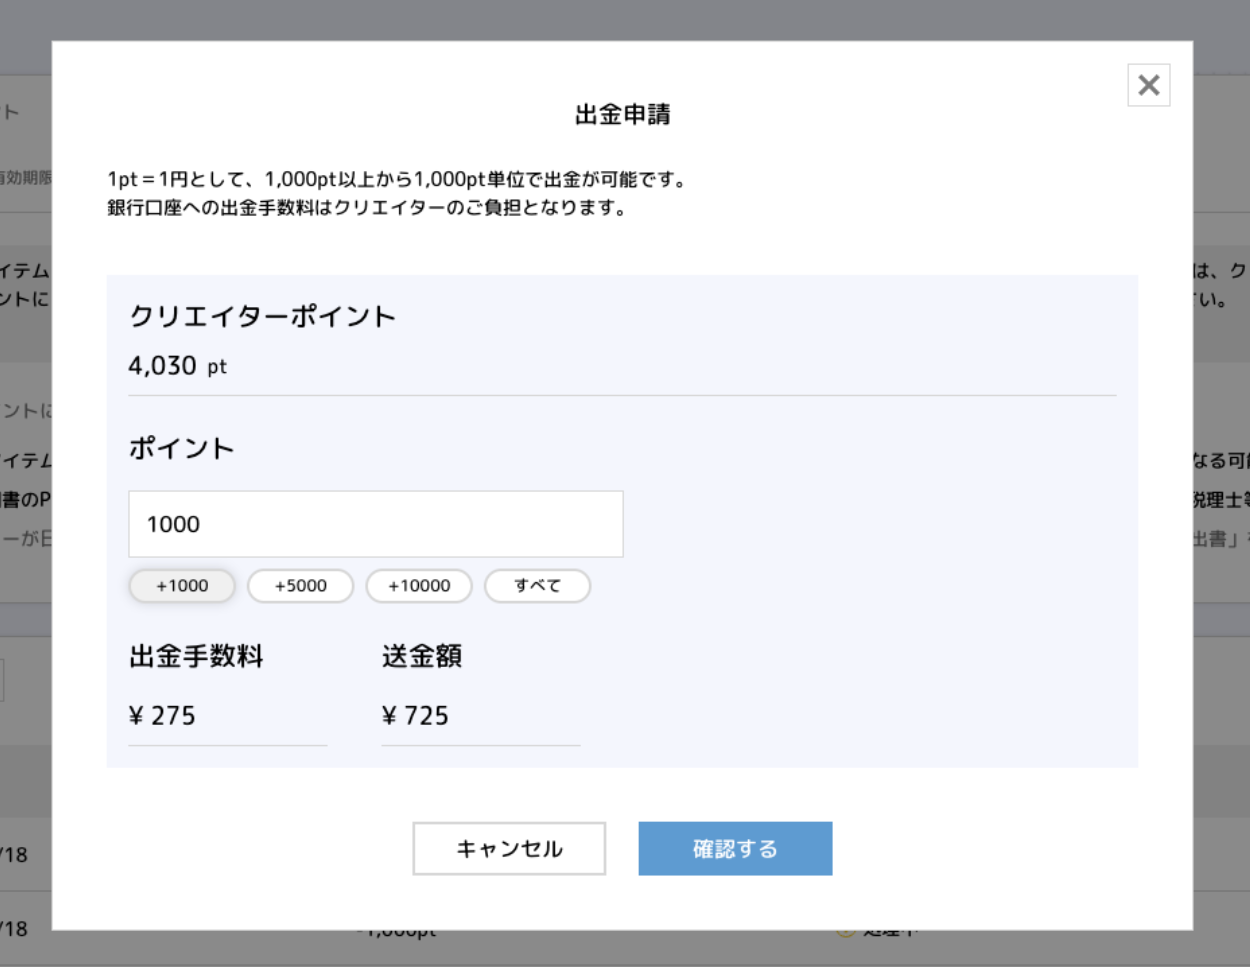
Task: Click the キャンセル button
Action: (509, 849)
